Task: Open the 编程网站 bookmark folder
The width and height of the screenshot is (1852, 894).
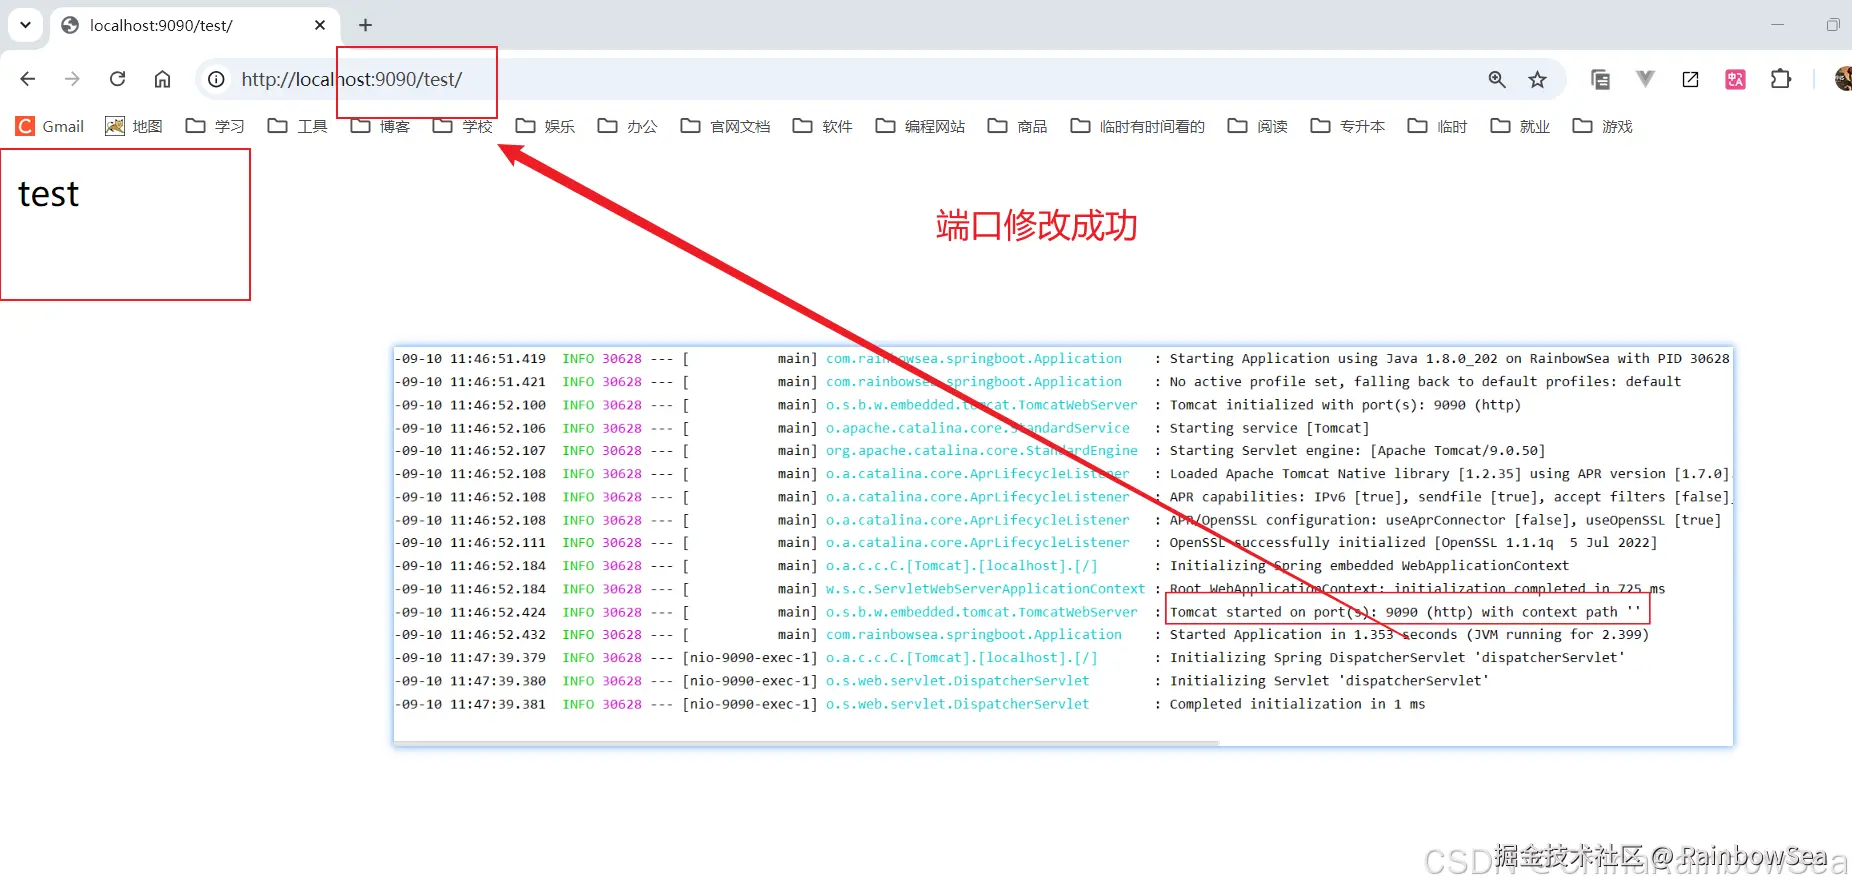Action: (x=920, y=126)
